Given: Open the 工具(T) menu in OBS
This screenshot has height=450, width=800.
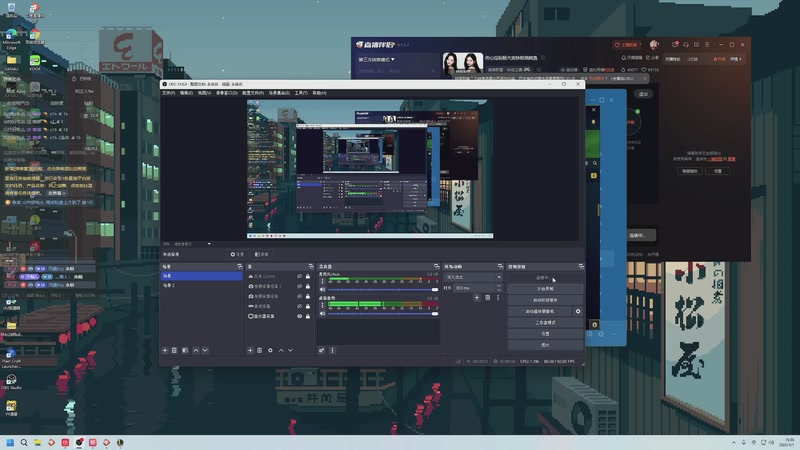Looking at the screenshot, I should 301,93.
